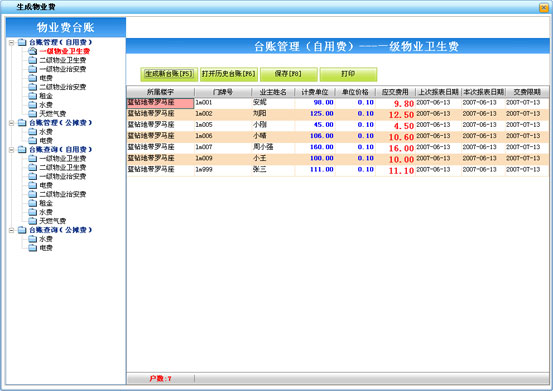Screen dimensions: 553x391
Task: Click folder icon beside 租金 under 台账管理（自用费）
Action: [x=32, y=96]
